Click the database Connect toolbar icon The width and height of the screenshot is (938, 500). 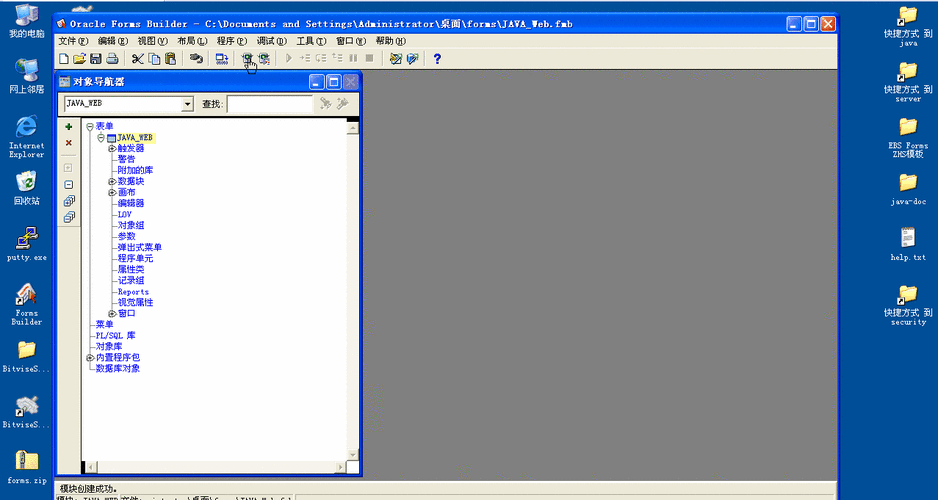pyautogui.click(x=197, y=59)
